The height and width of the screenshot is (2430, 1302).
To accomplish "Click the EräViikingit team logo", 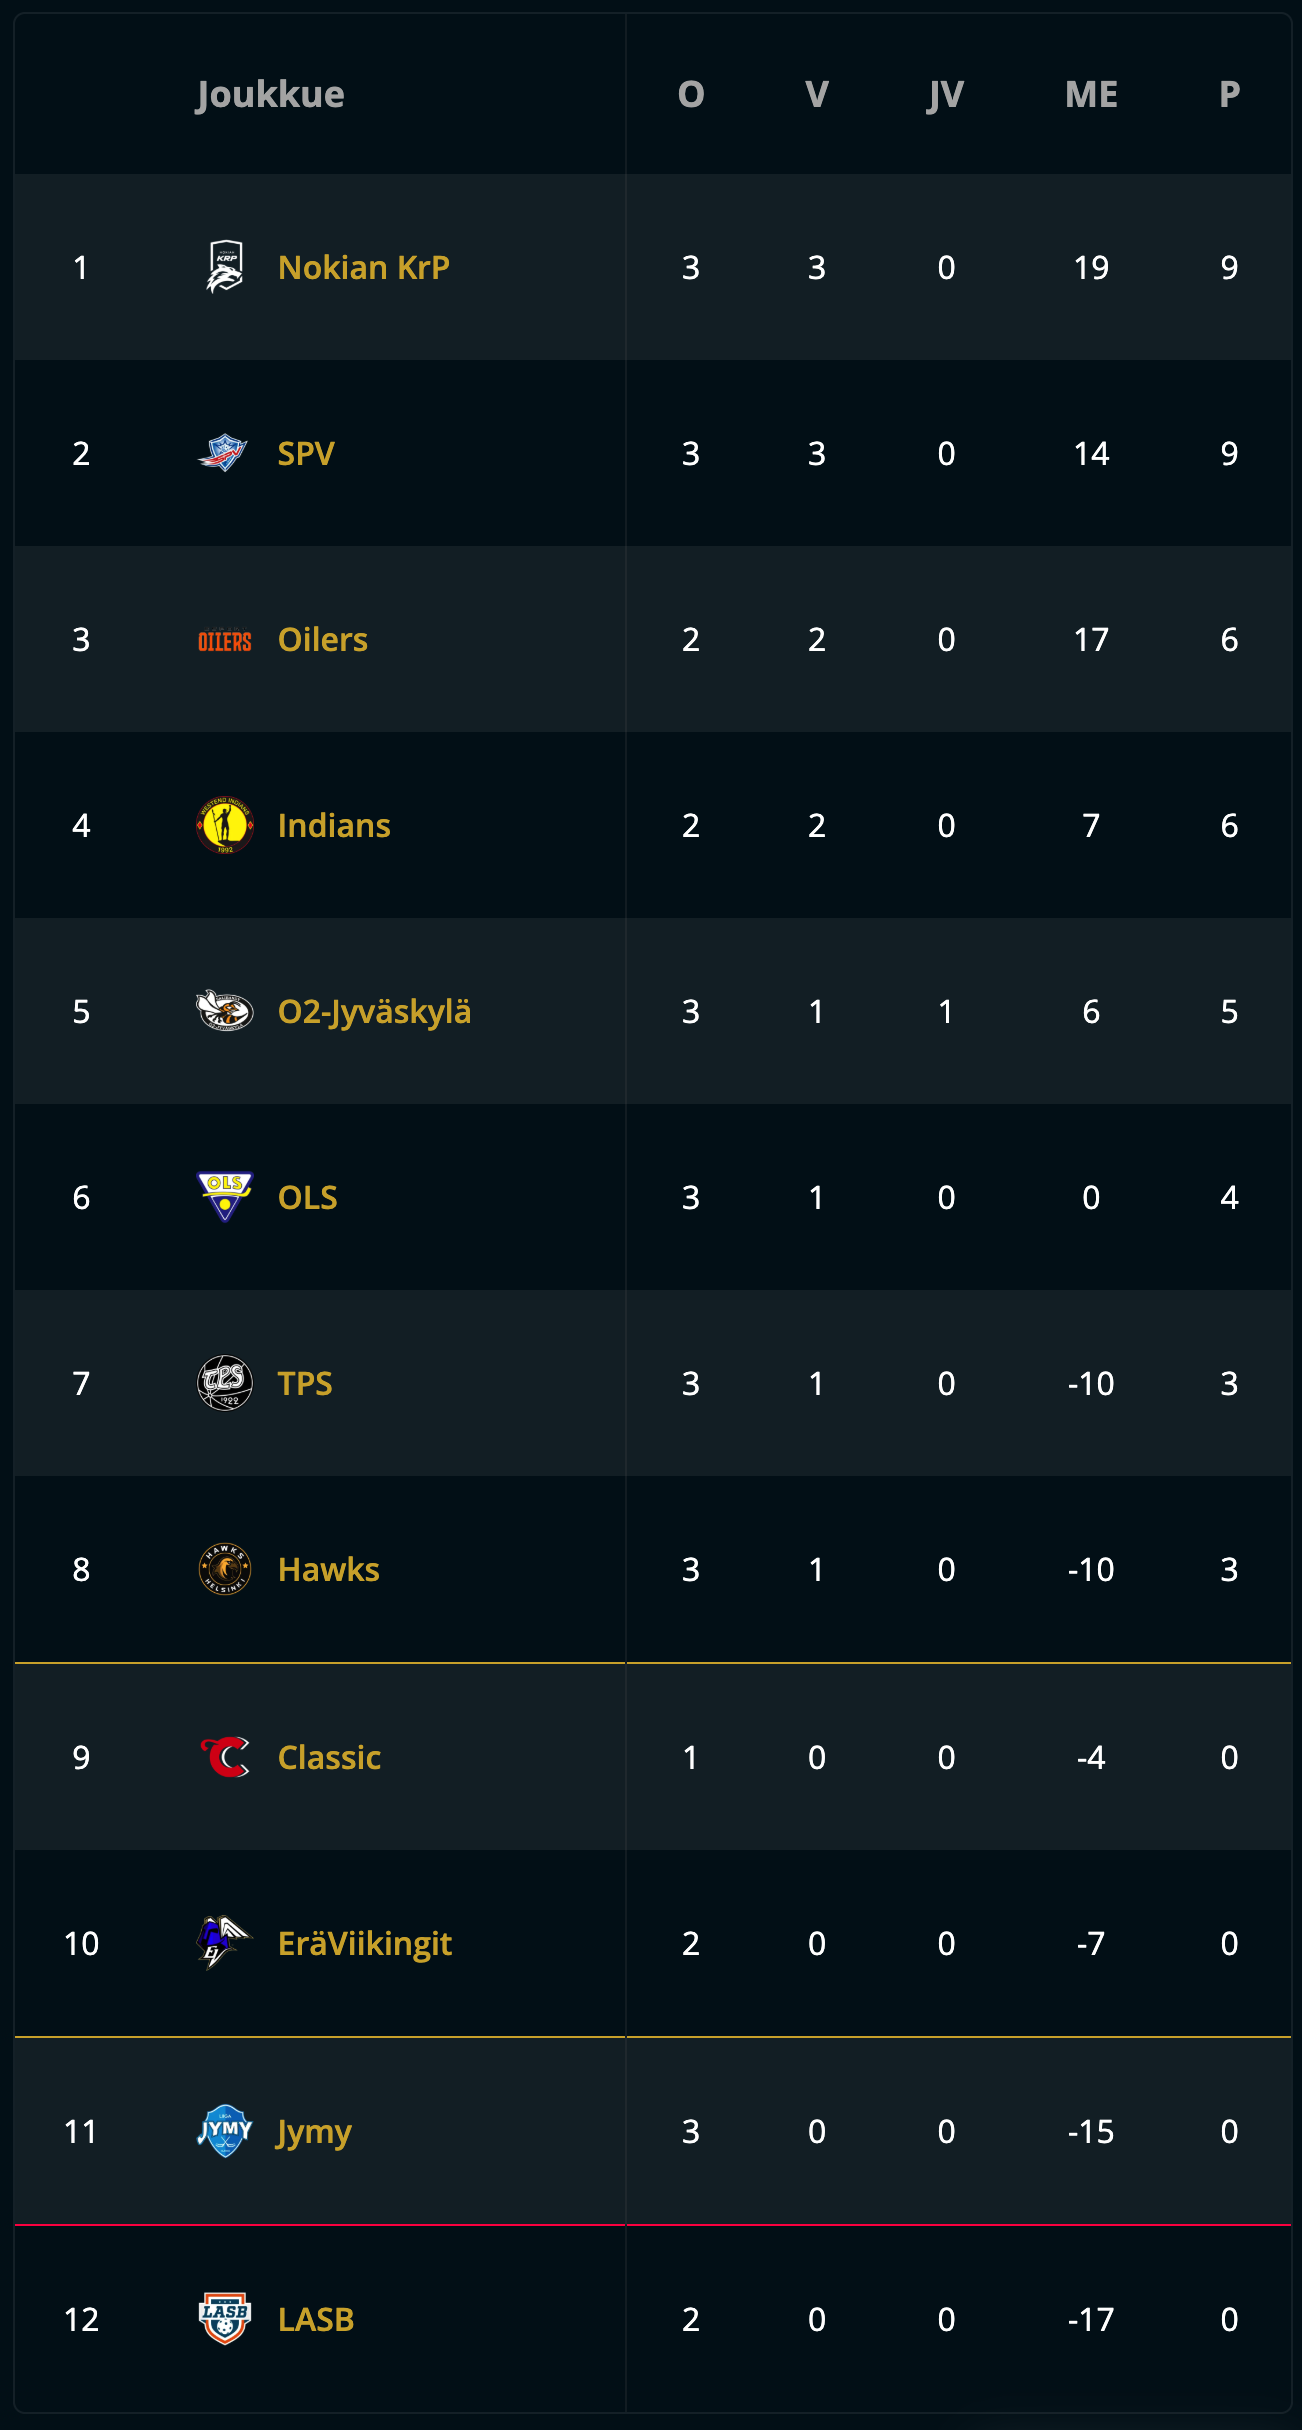I will (x=225, y=1943).
